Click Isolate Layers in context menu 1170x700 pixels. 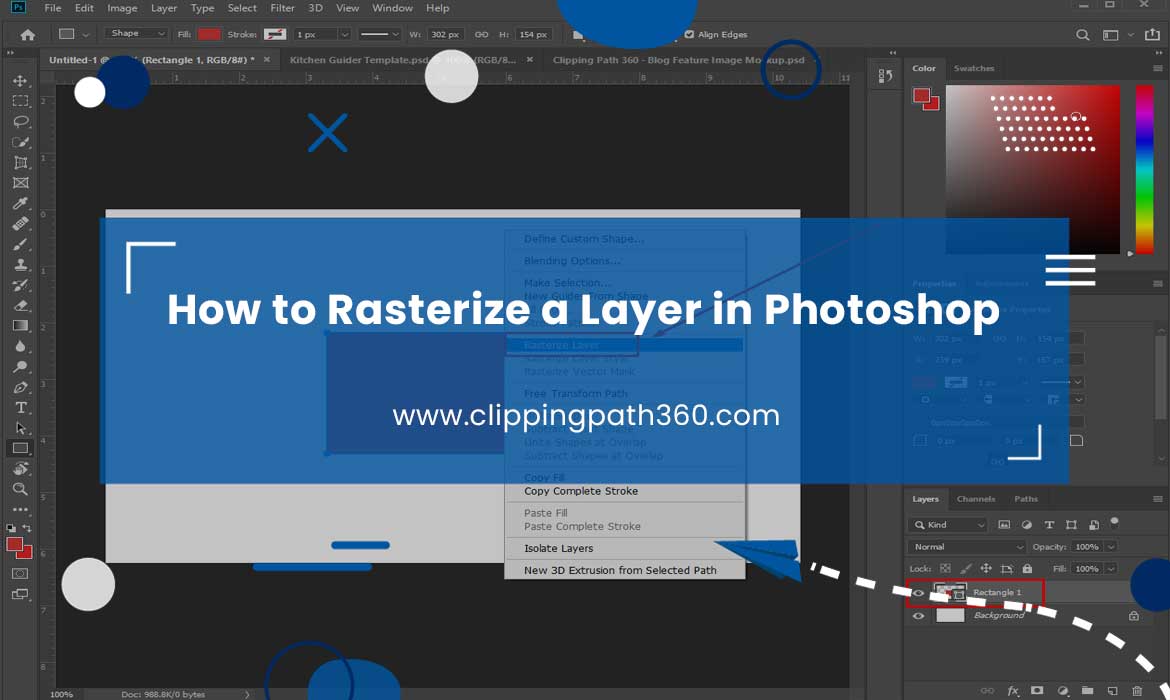(558, 548)
